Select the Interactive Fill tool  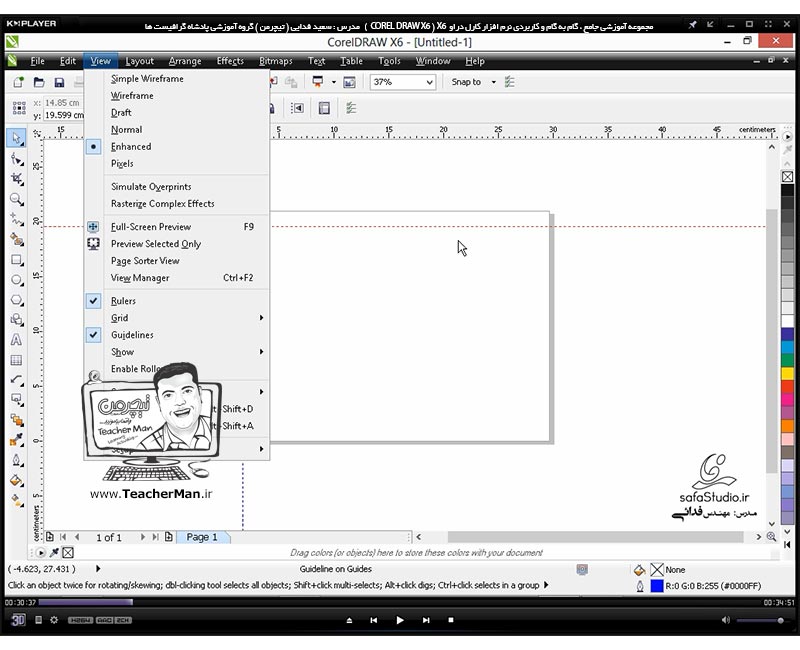[x=16, y=501]
